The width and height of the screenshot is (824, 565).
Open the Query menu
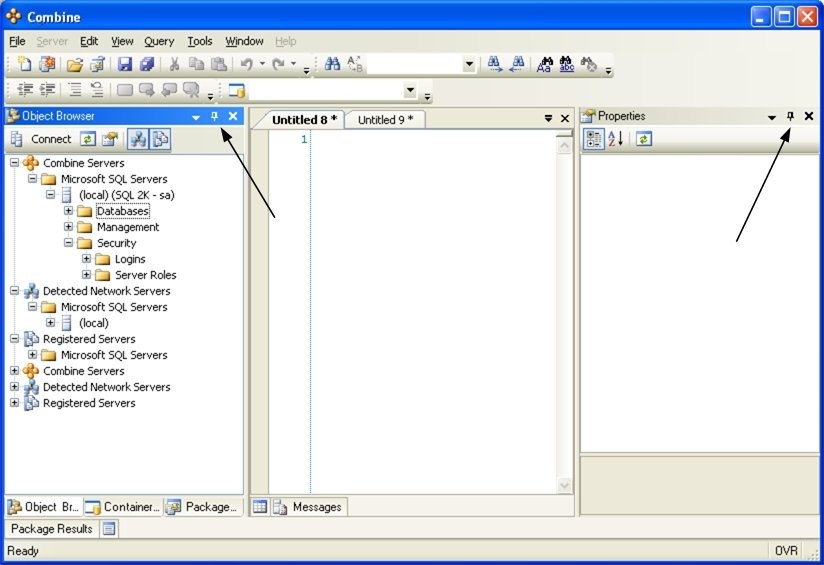pyautogui.click(x=158, y=41)
